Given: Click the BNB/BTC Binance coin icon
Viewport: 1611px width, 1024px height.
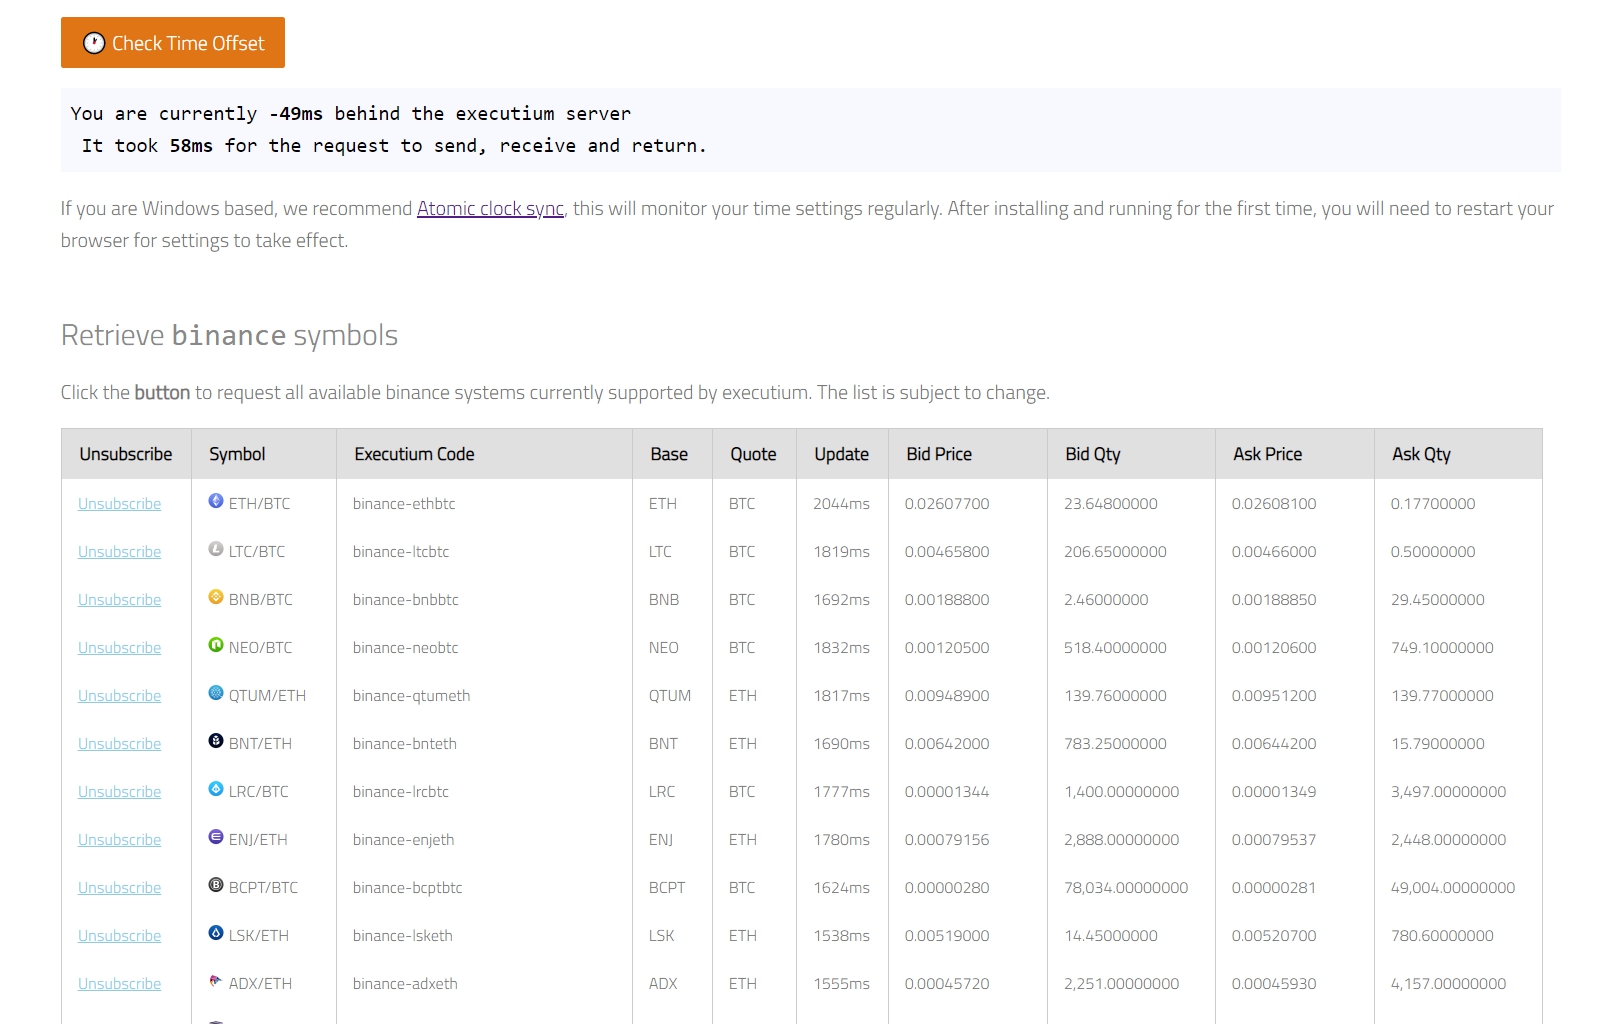Looking at the screenshot, I should coord(216,597).
